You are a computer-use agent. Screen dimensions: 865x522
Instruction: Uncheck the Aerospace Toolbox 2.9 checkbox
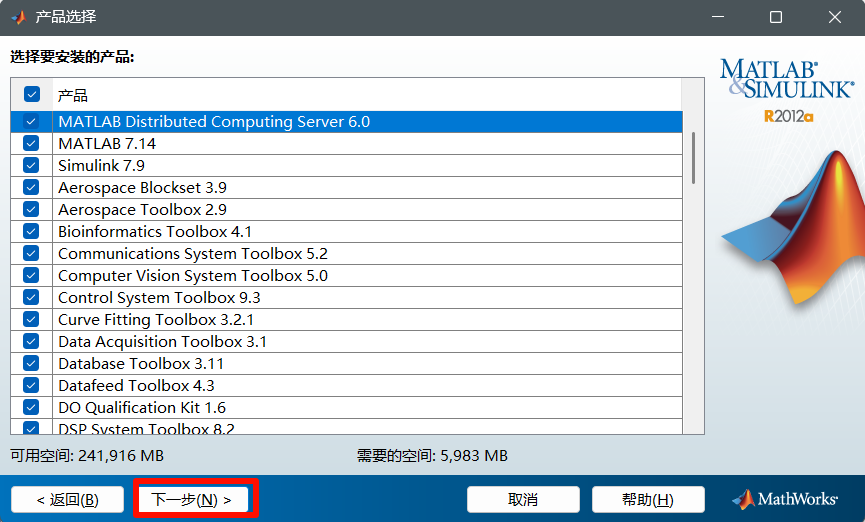tap(31, 210)
